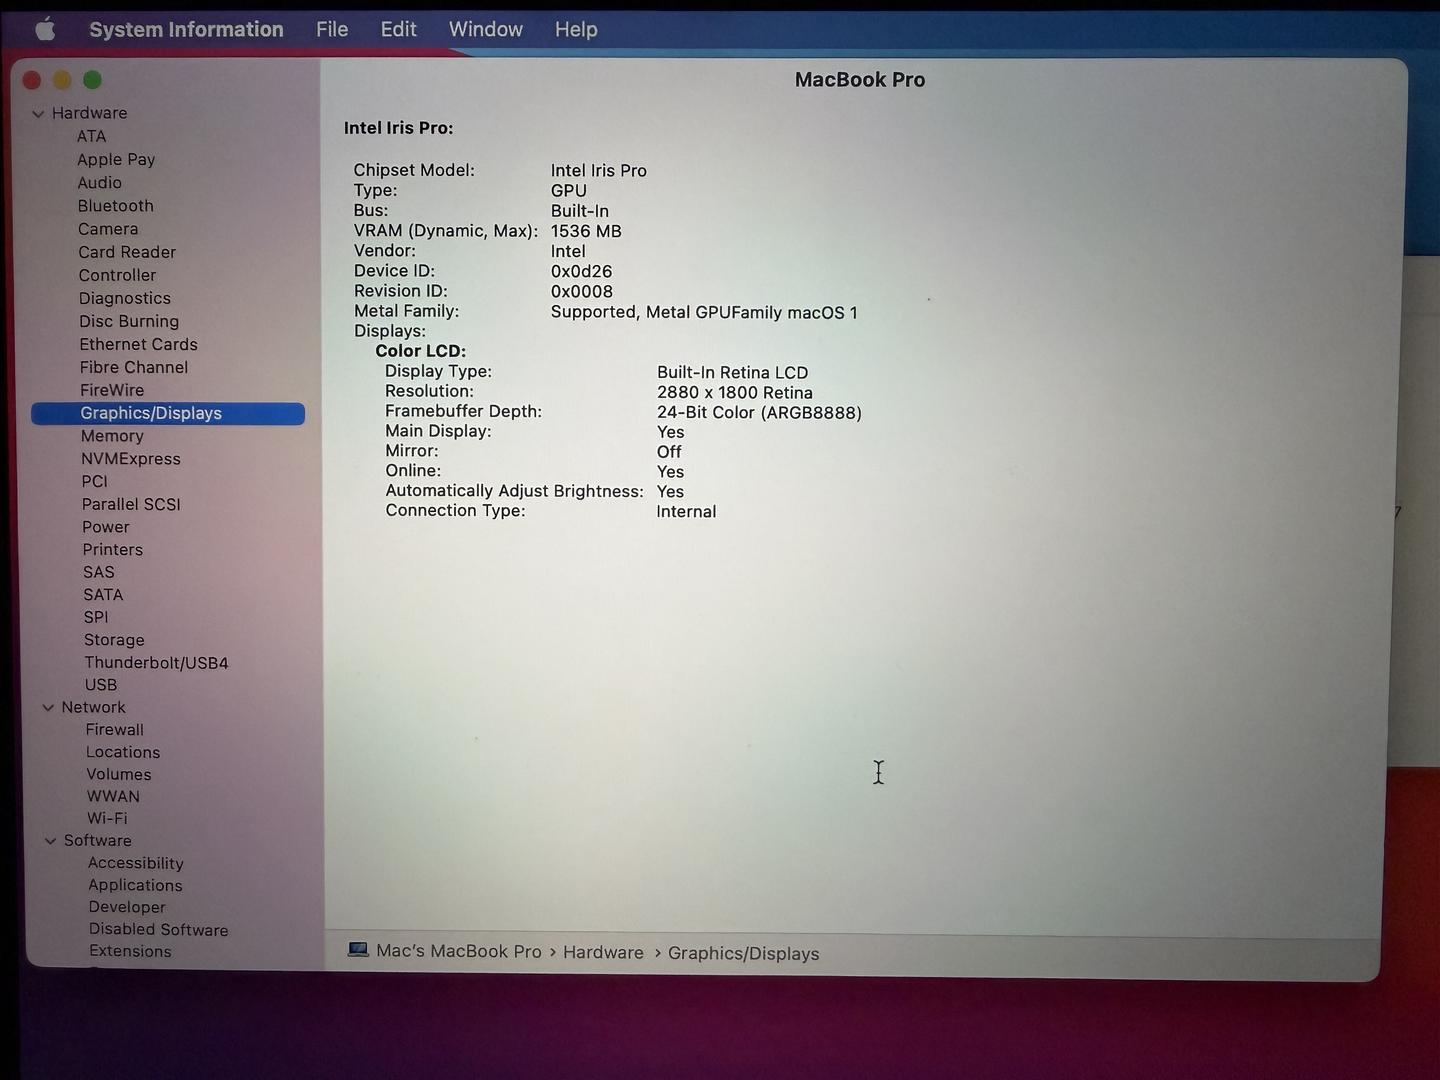The width and height of the screenshot is (1440, 1080).
Task: Select NVMExpress in the sidebar
Action: coord(131,459)
